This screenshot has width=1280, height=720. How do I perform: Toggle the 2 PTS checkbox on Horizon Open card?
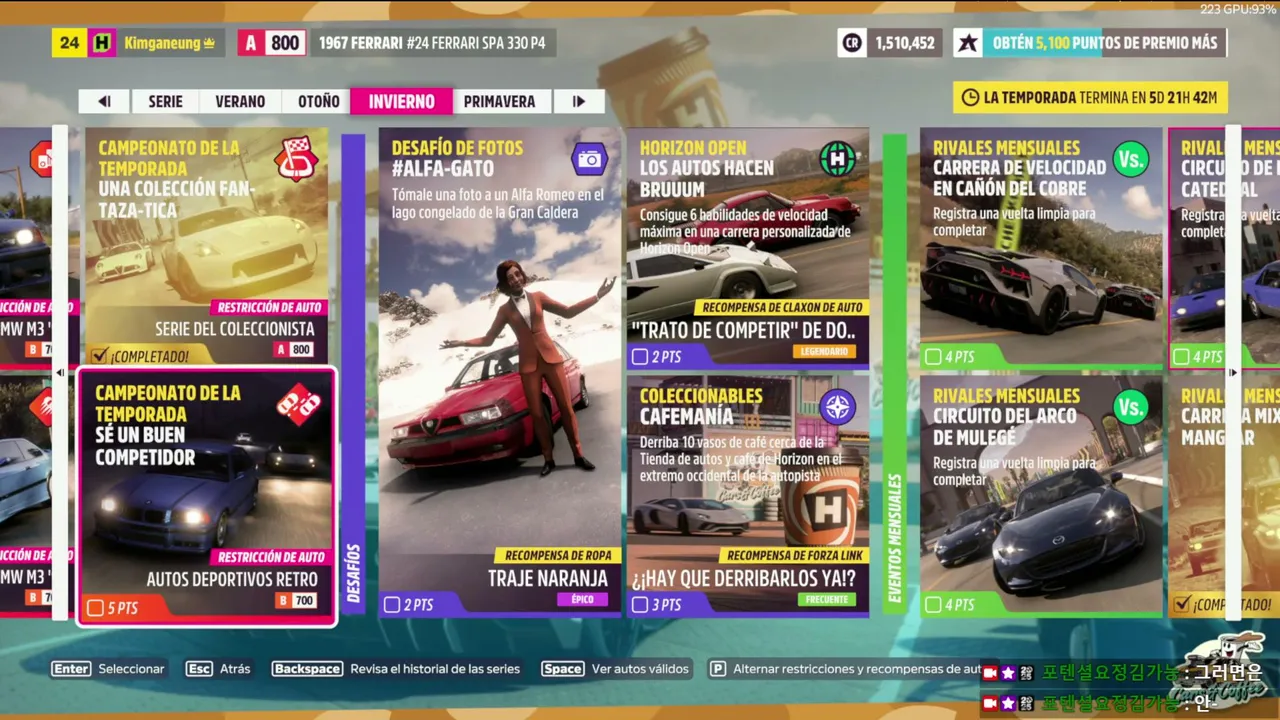pos(640,357)
